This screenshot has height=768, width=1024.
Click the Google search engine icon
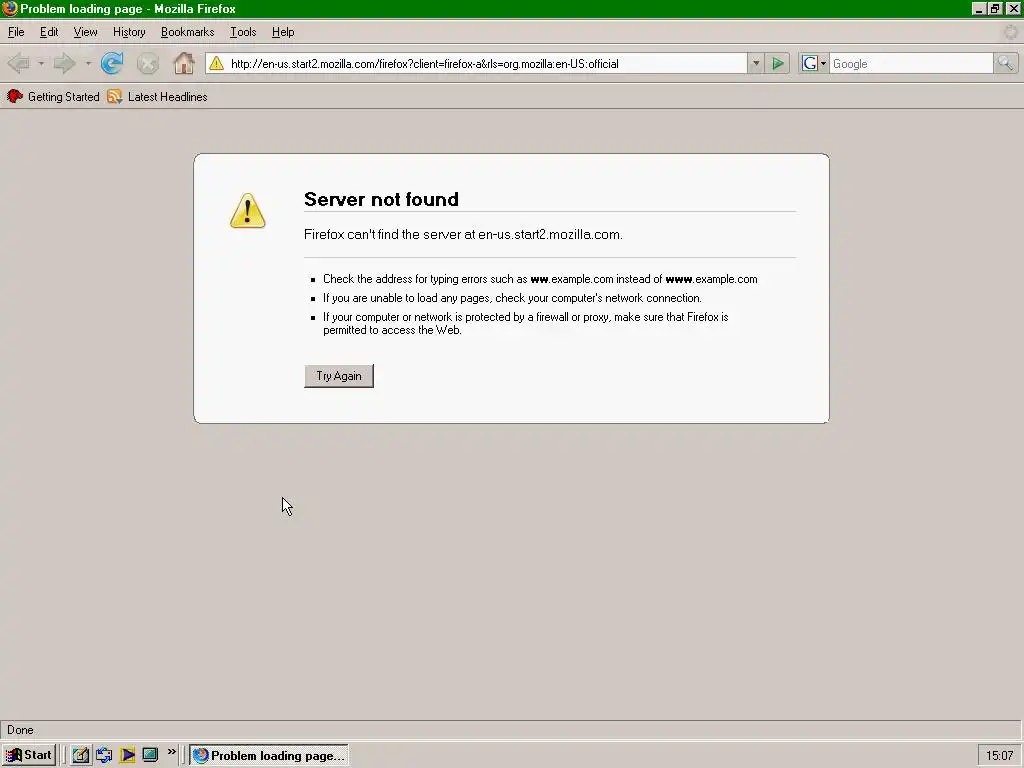pyautogui.click(x=810, y=63)
